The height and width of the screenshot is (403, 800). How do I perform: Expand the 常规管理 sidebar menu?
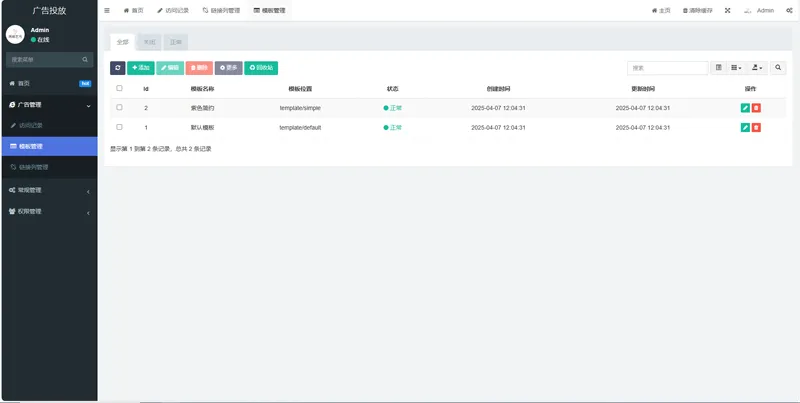point(48,190)
